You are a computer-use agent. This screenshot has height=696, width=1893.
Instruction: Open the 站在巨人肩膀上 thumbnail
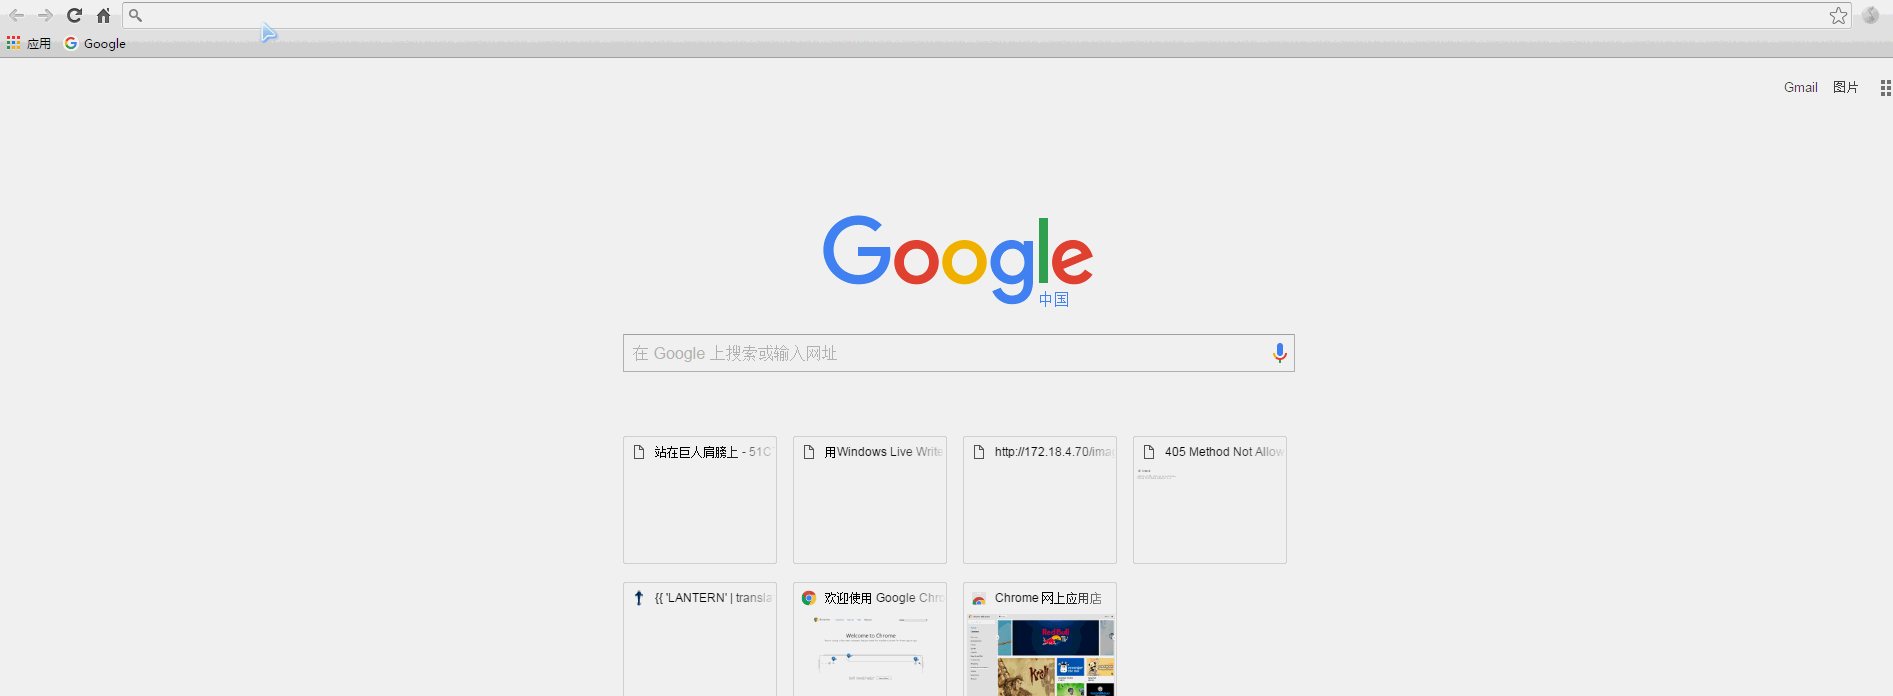click(x=700, y=500)
